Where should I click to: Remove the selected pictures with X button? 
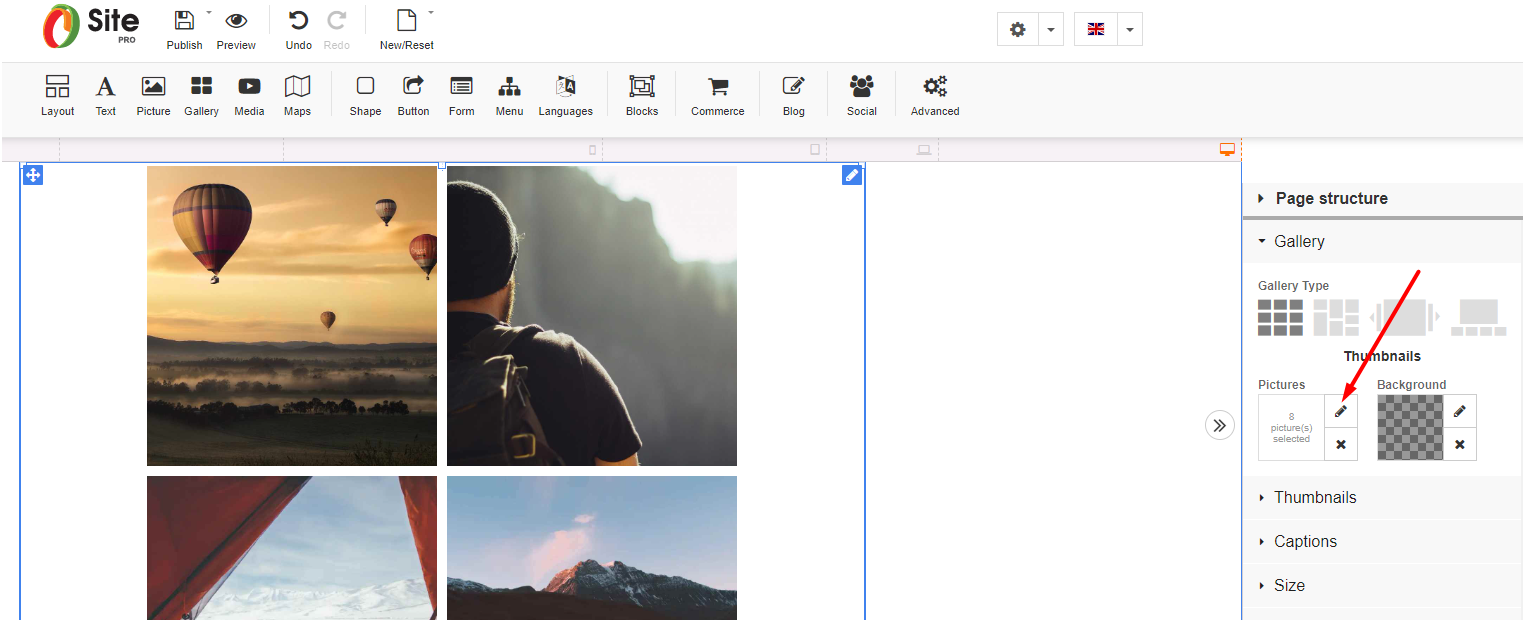[x=1341, y=444]
